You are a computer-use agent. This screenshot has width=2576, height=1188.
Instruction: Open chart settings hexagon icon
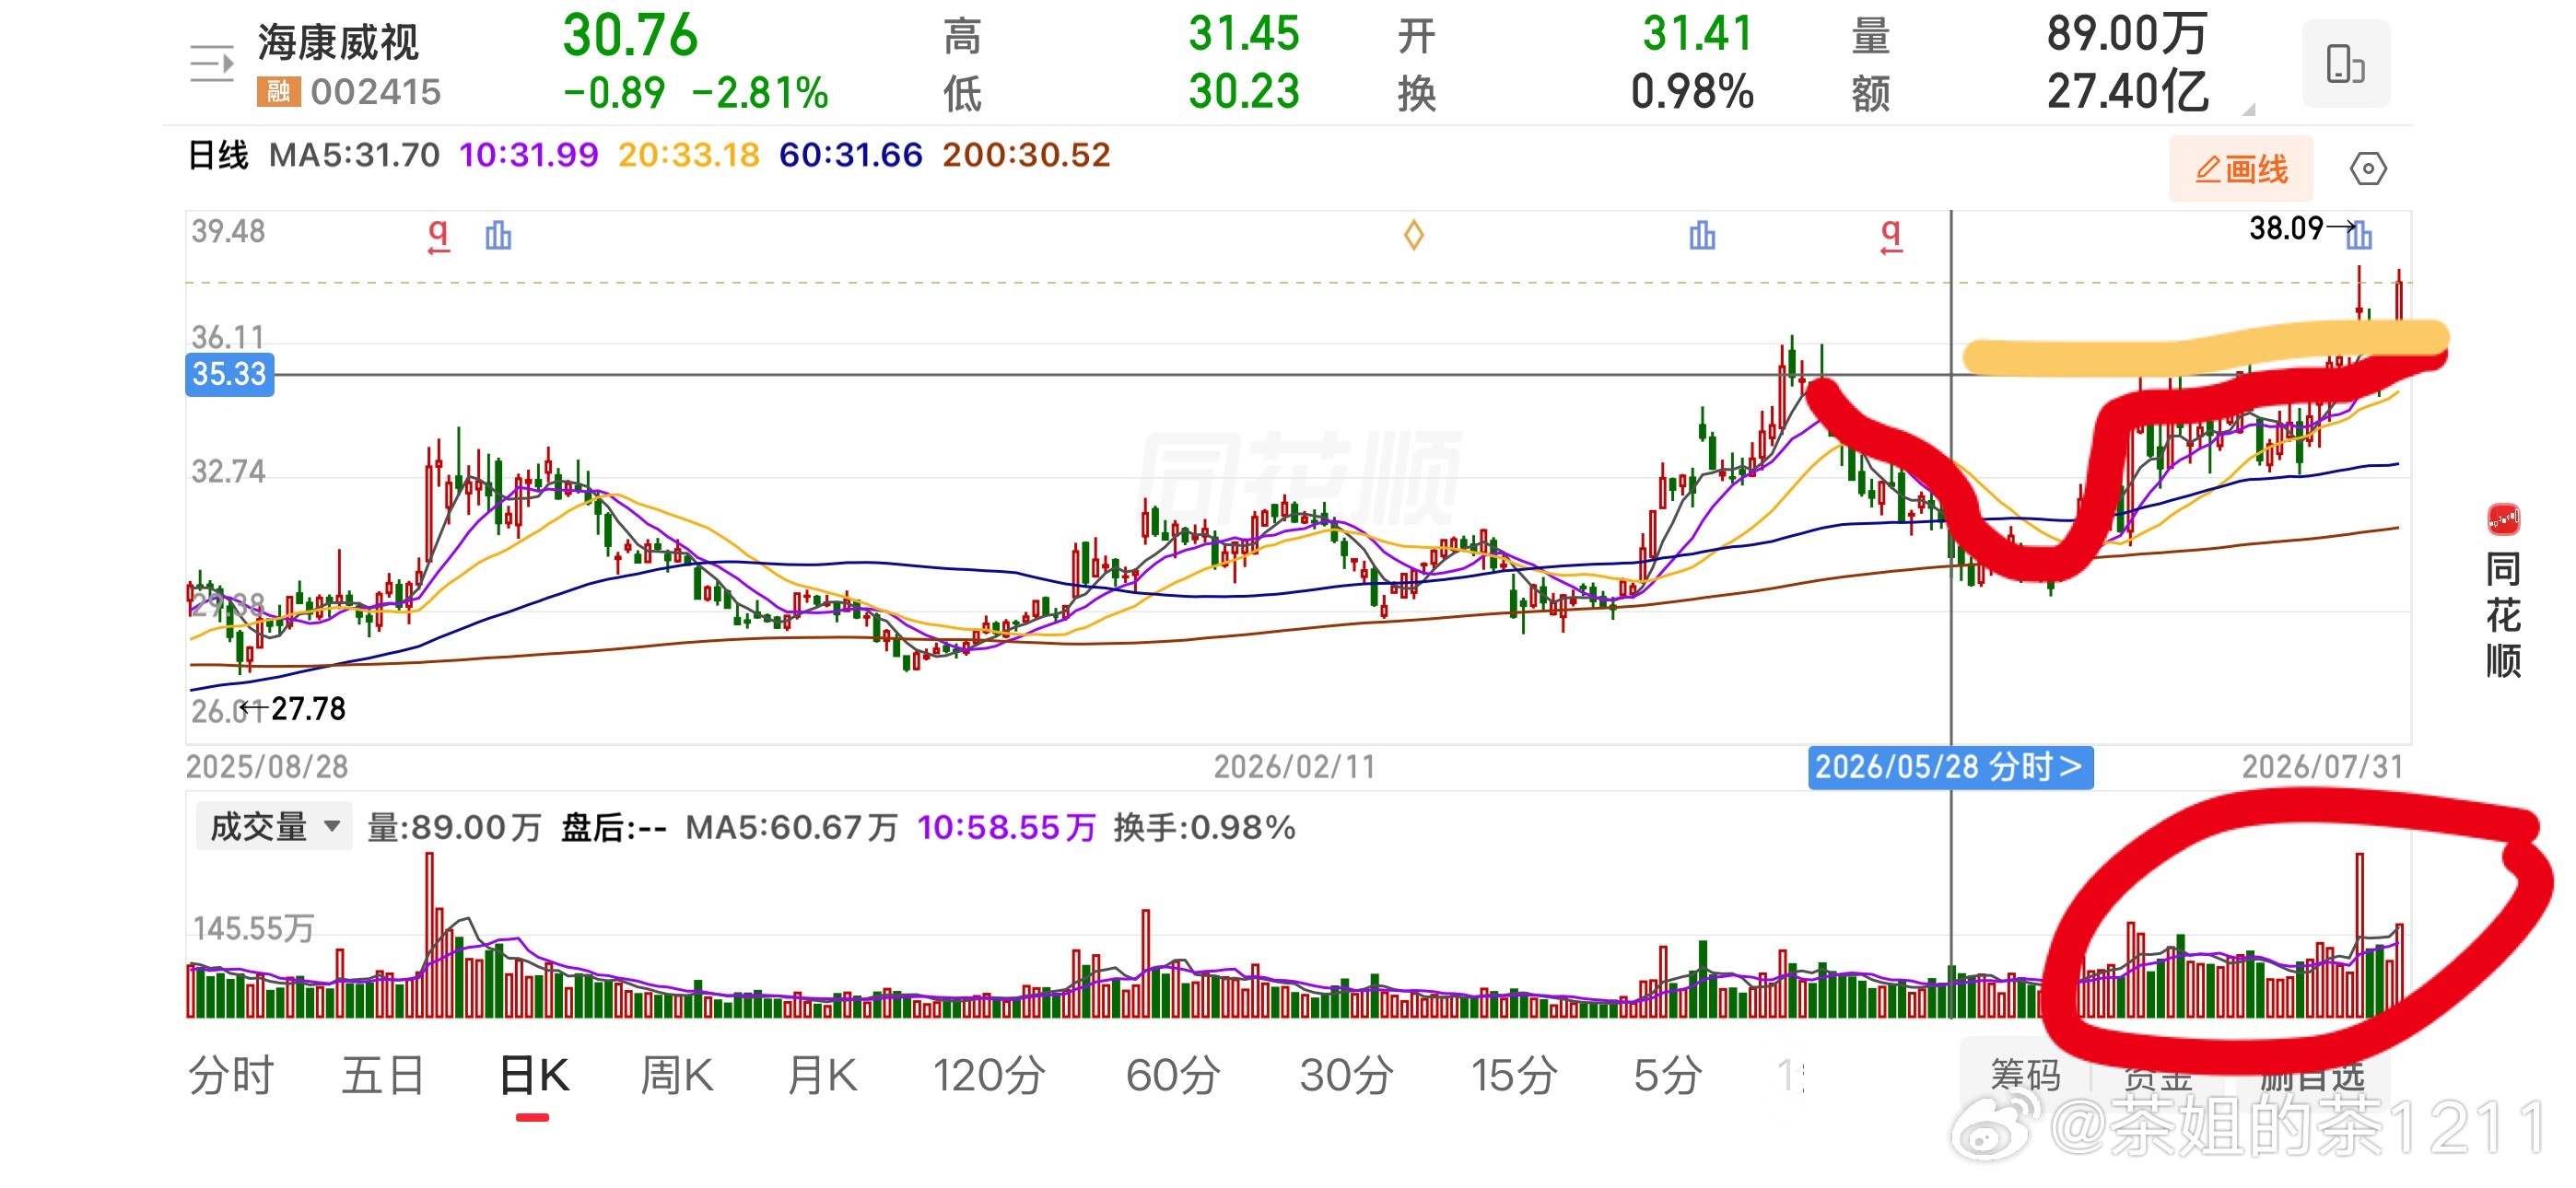(2367, 168)
